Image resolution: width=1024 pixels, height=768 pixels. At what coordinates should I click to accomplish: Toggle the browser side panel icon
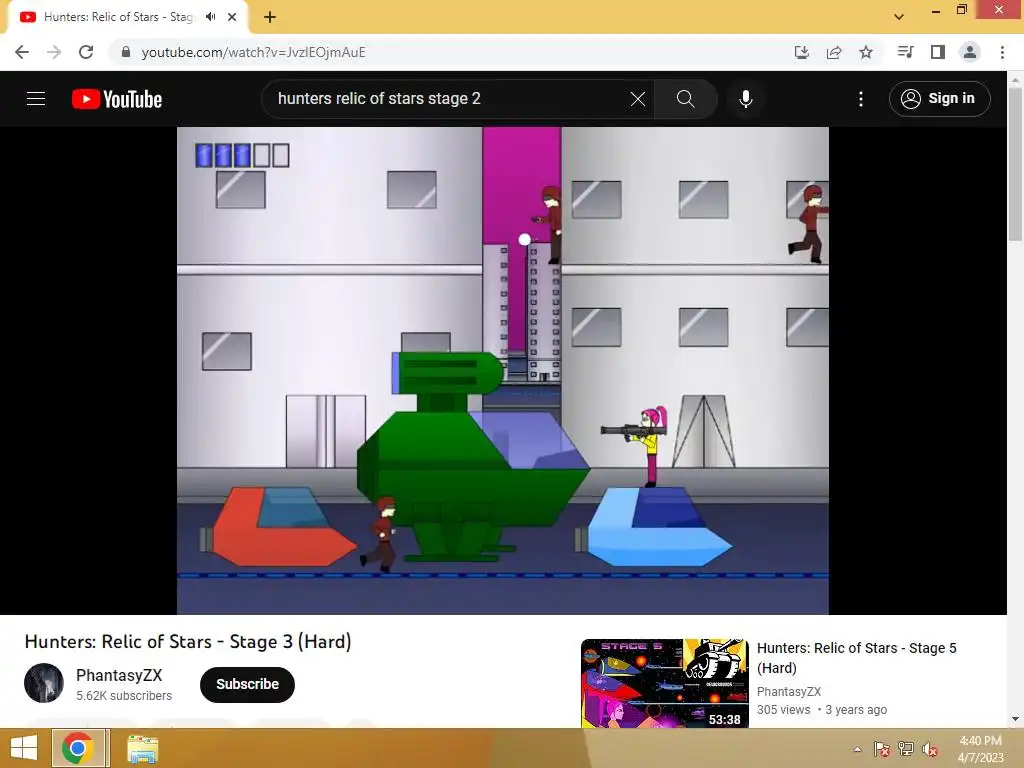[x=938, y=52]
